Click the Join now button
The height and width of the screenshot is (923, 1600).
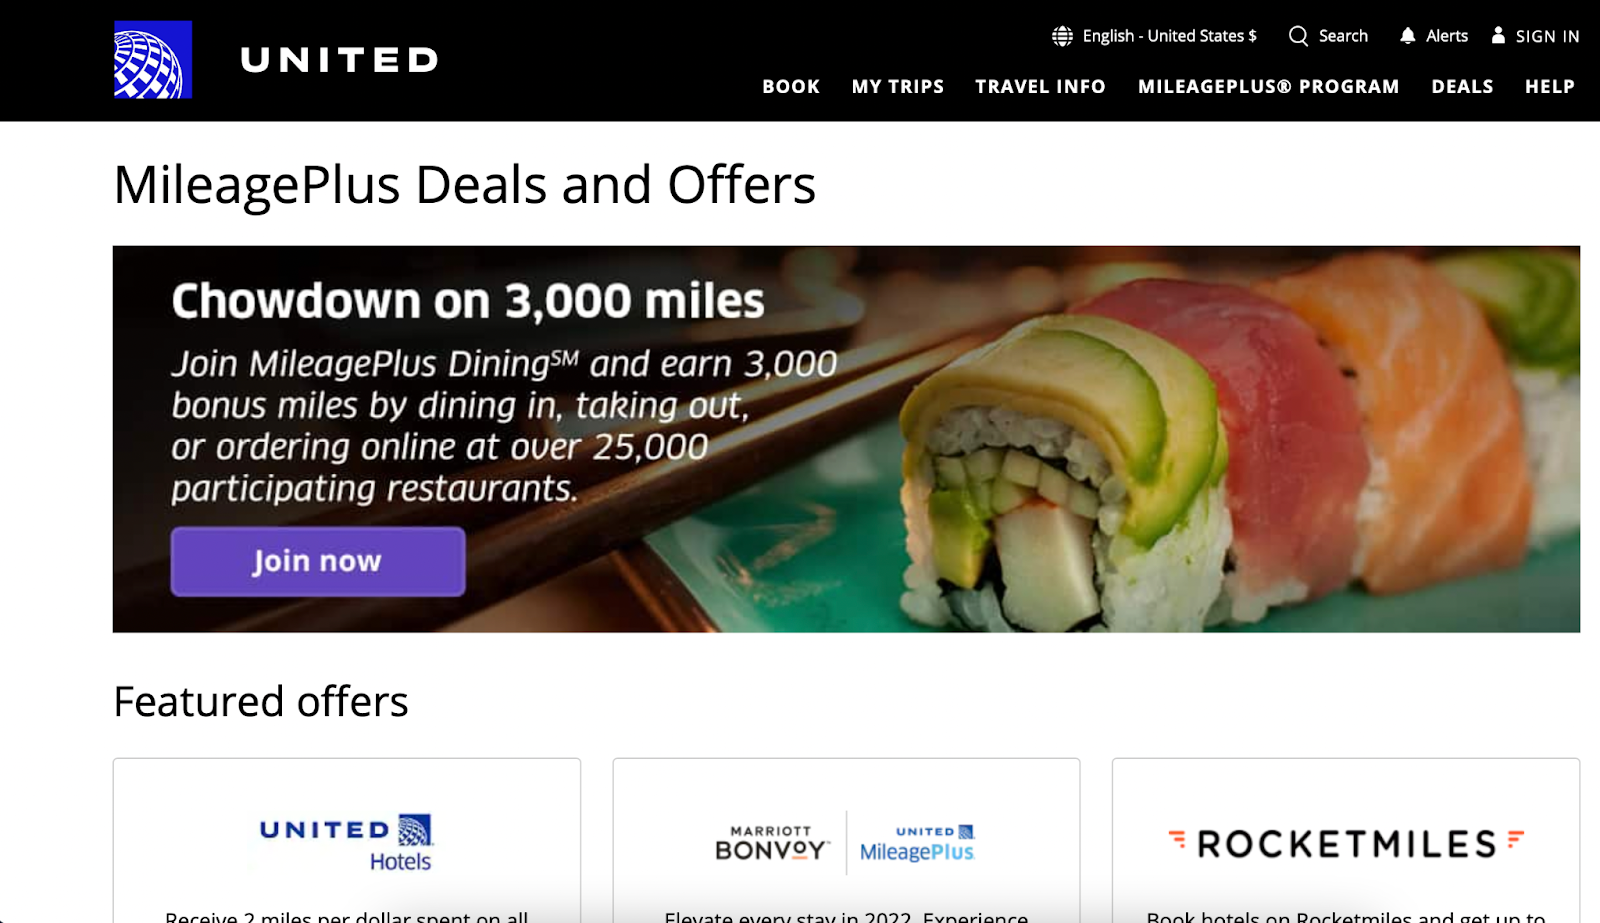pyautogui.click(x=318, y=561)
